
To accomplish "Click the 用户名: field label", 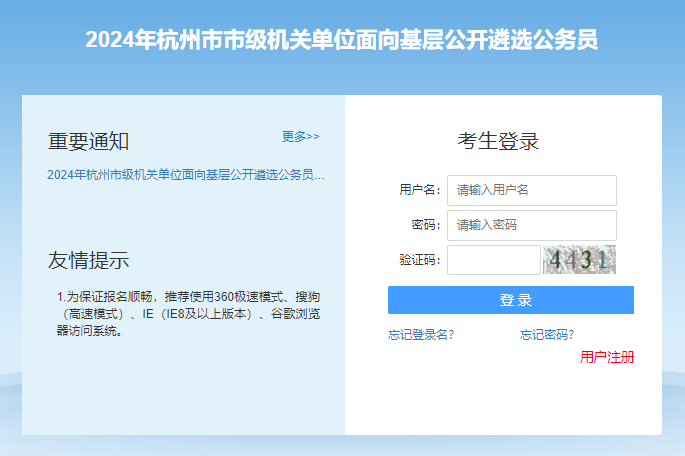I will coord(419,190).
